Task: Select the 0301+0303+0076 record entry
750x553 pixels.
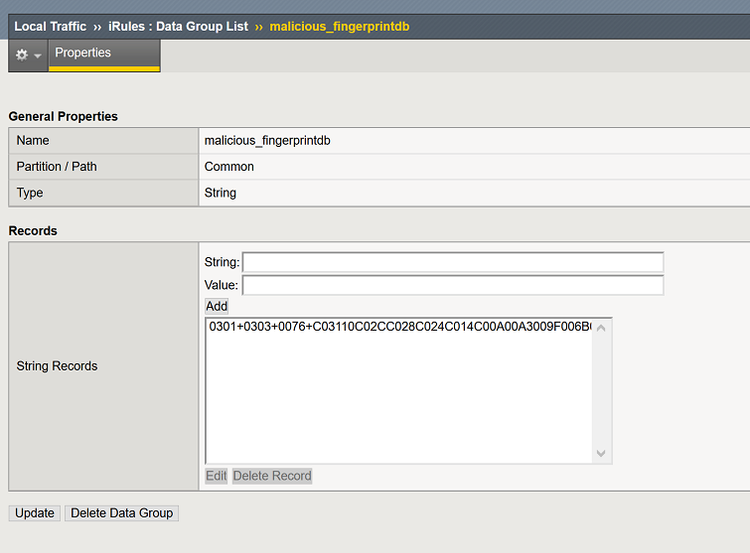Action: point(400,327)
